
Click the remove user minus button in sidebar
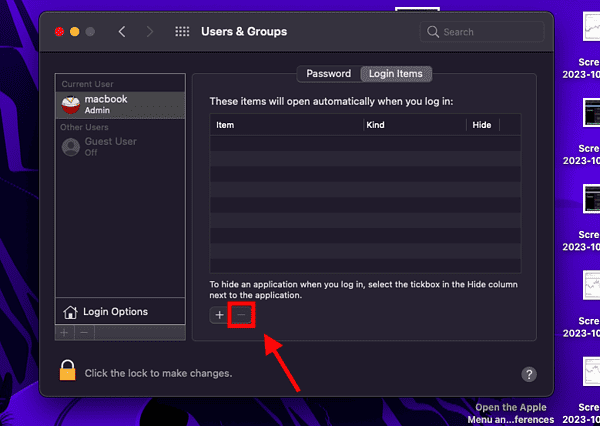click(84, 331)
